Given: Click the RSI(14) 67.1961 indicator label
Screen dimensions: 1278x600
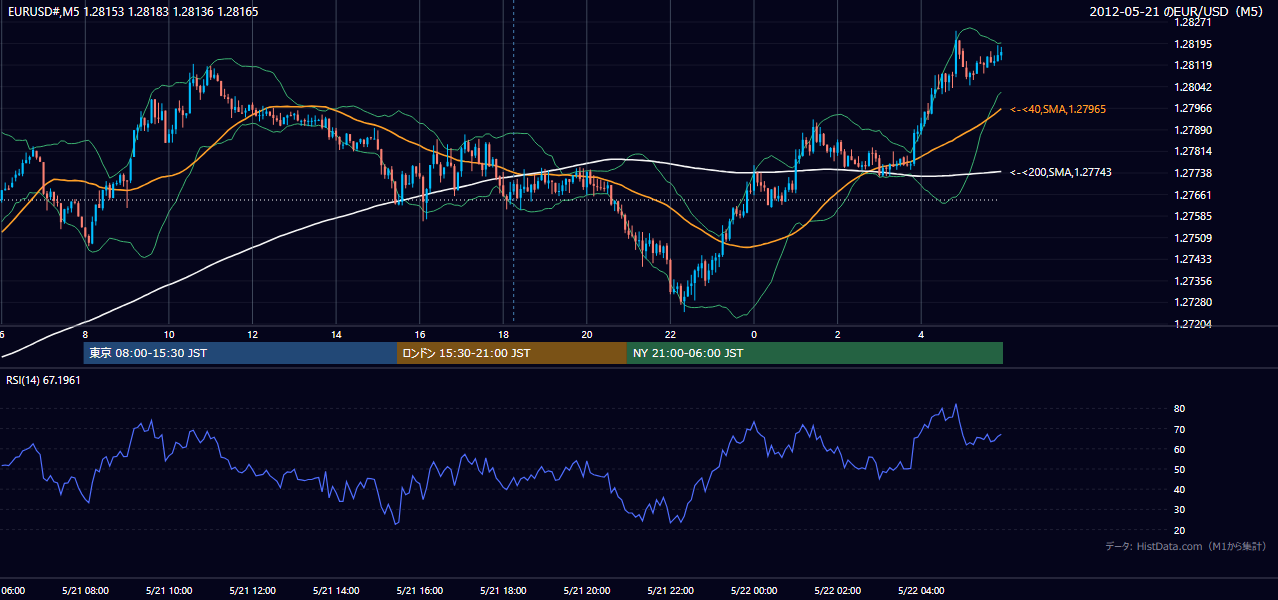Looking at the screenshot, I should (43, 381).
